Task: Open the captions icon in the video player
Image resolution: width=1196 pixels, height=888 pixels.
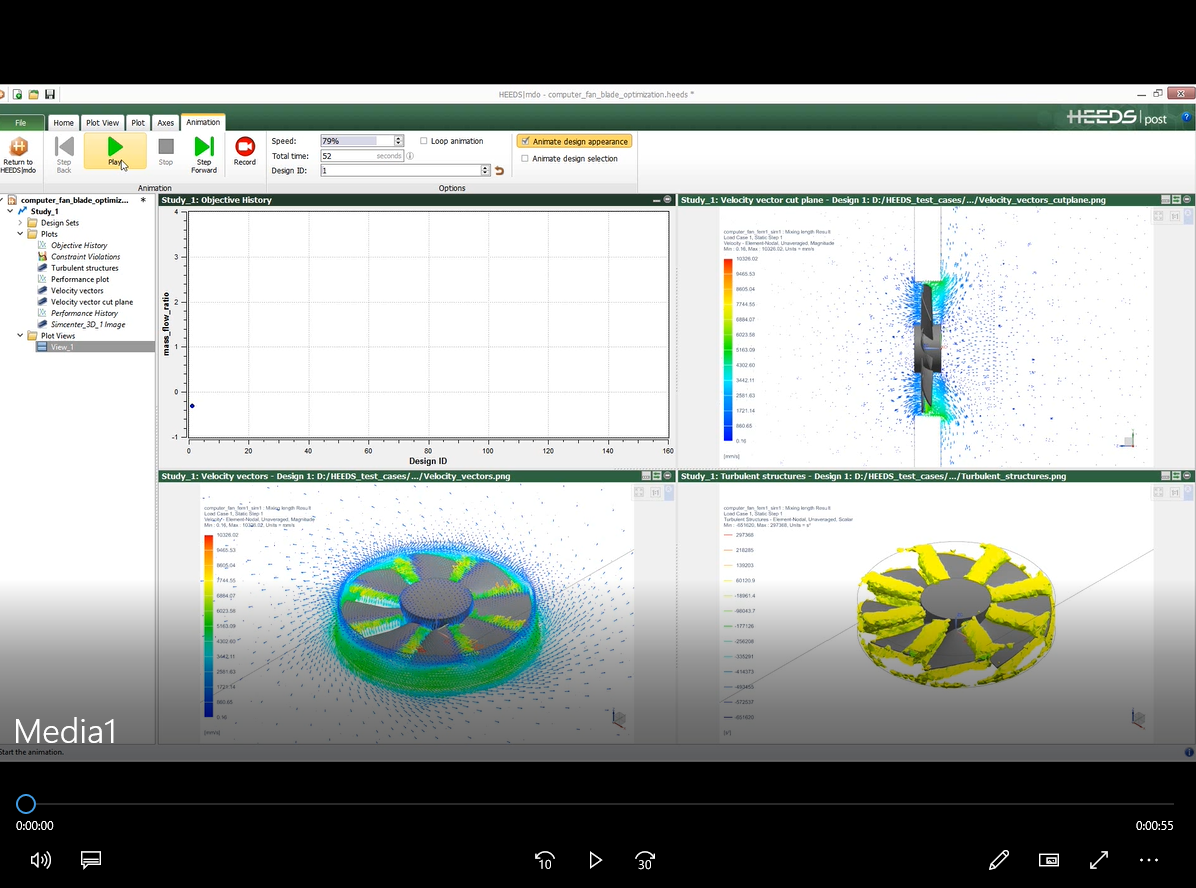Action: [91, 861]
